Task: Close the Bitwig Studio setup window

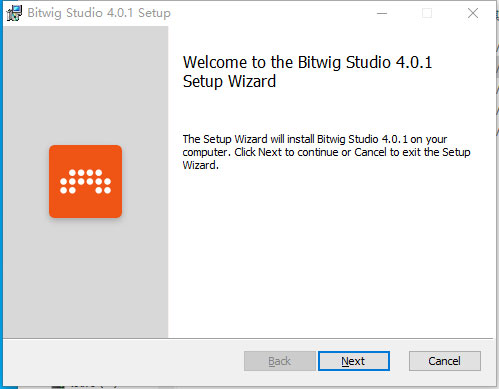Action: pyautogui.click(x=473, y=13)
